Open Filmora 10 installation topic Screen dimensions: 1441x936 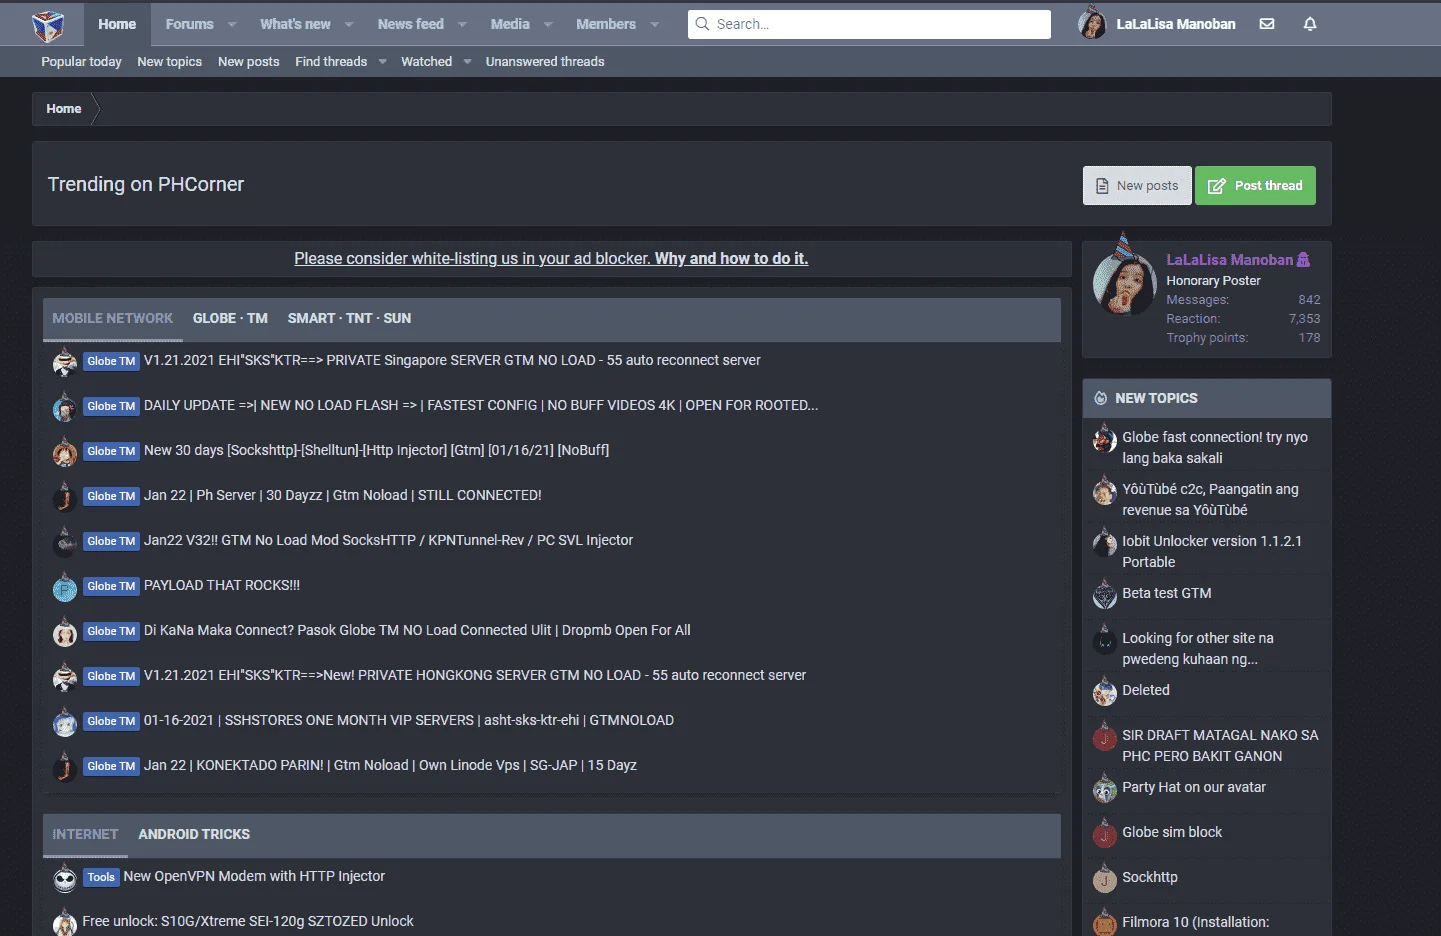click(x=1195, y=922)
